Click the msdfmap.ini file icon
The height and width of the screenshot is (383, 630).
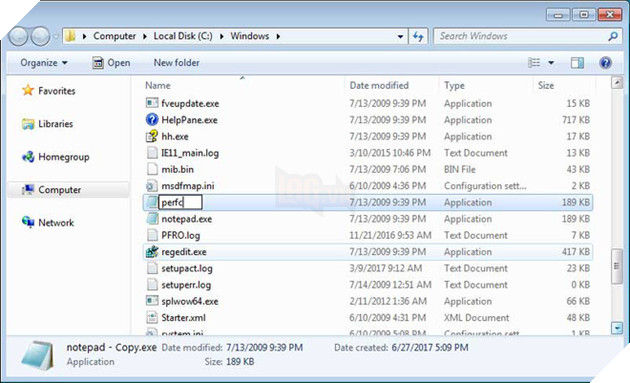(152, 186)
